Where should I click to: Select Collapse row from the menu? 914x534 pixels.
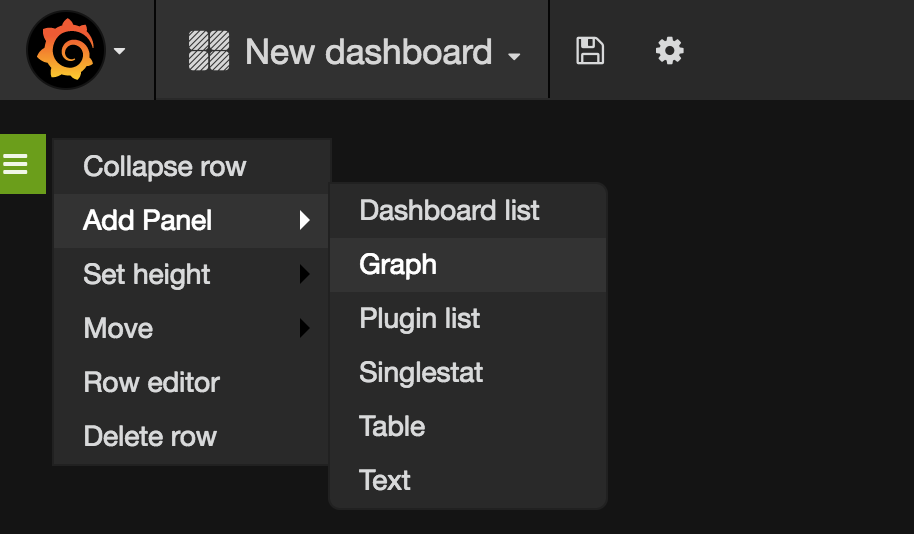click(x=192, y=167)
